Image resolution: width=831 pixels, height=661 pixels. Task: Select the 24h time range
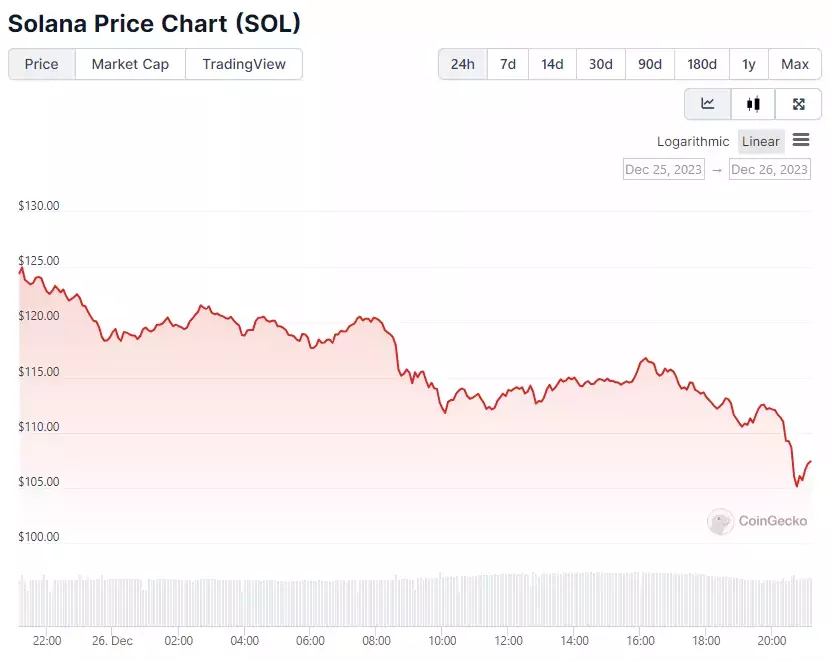[463, 64]
